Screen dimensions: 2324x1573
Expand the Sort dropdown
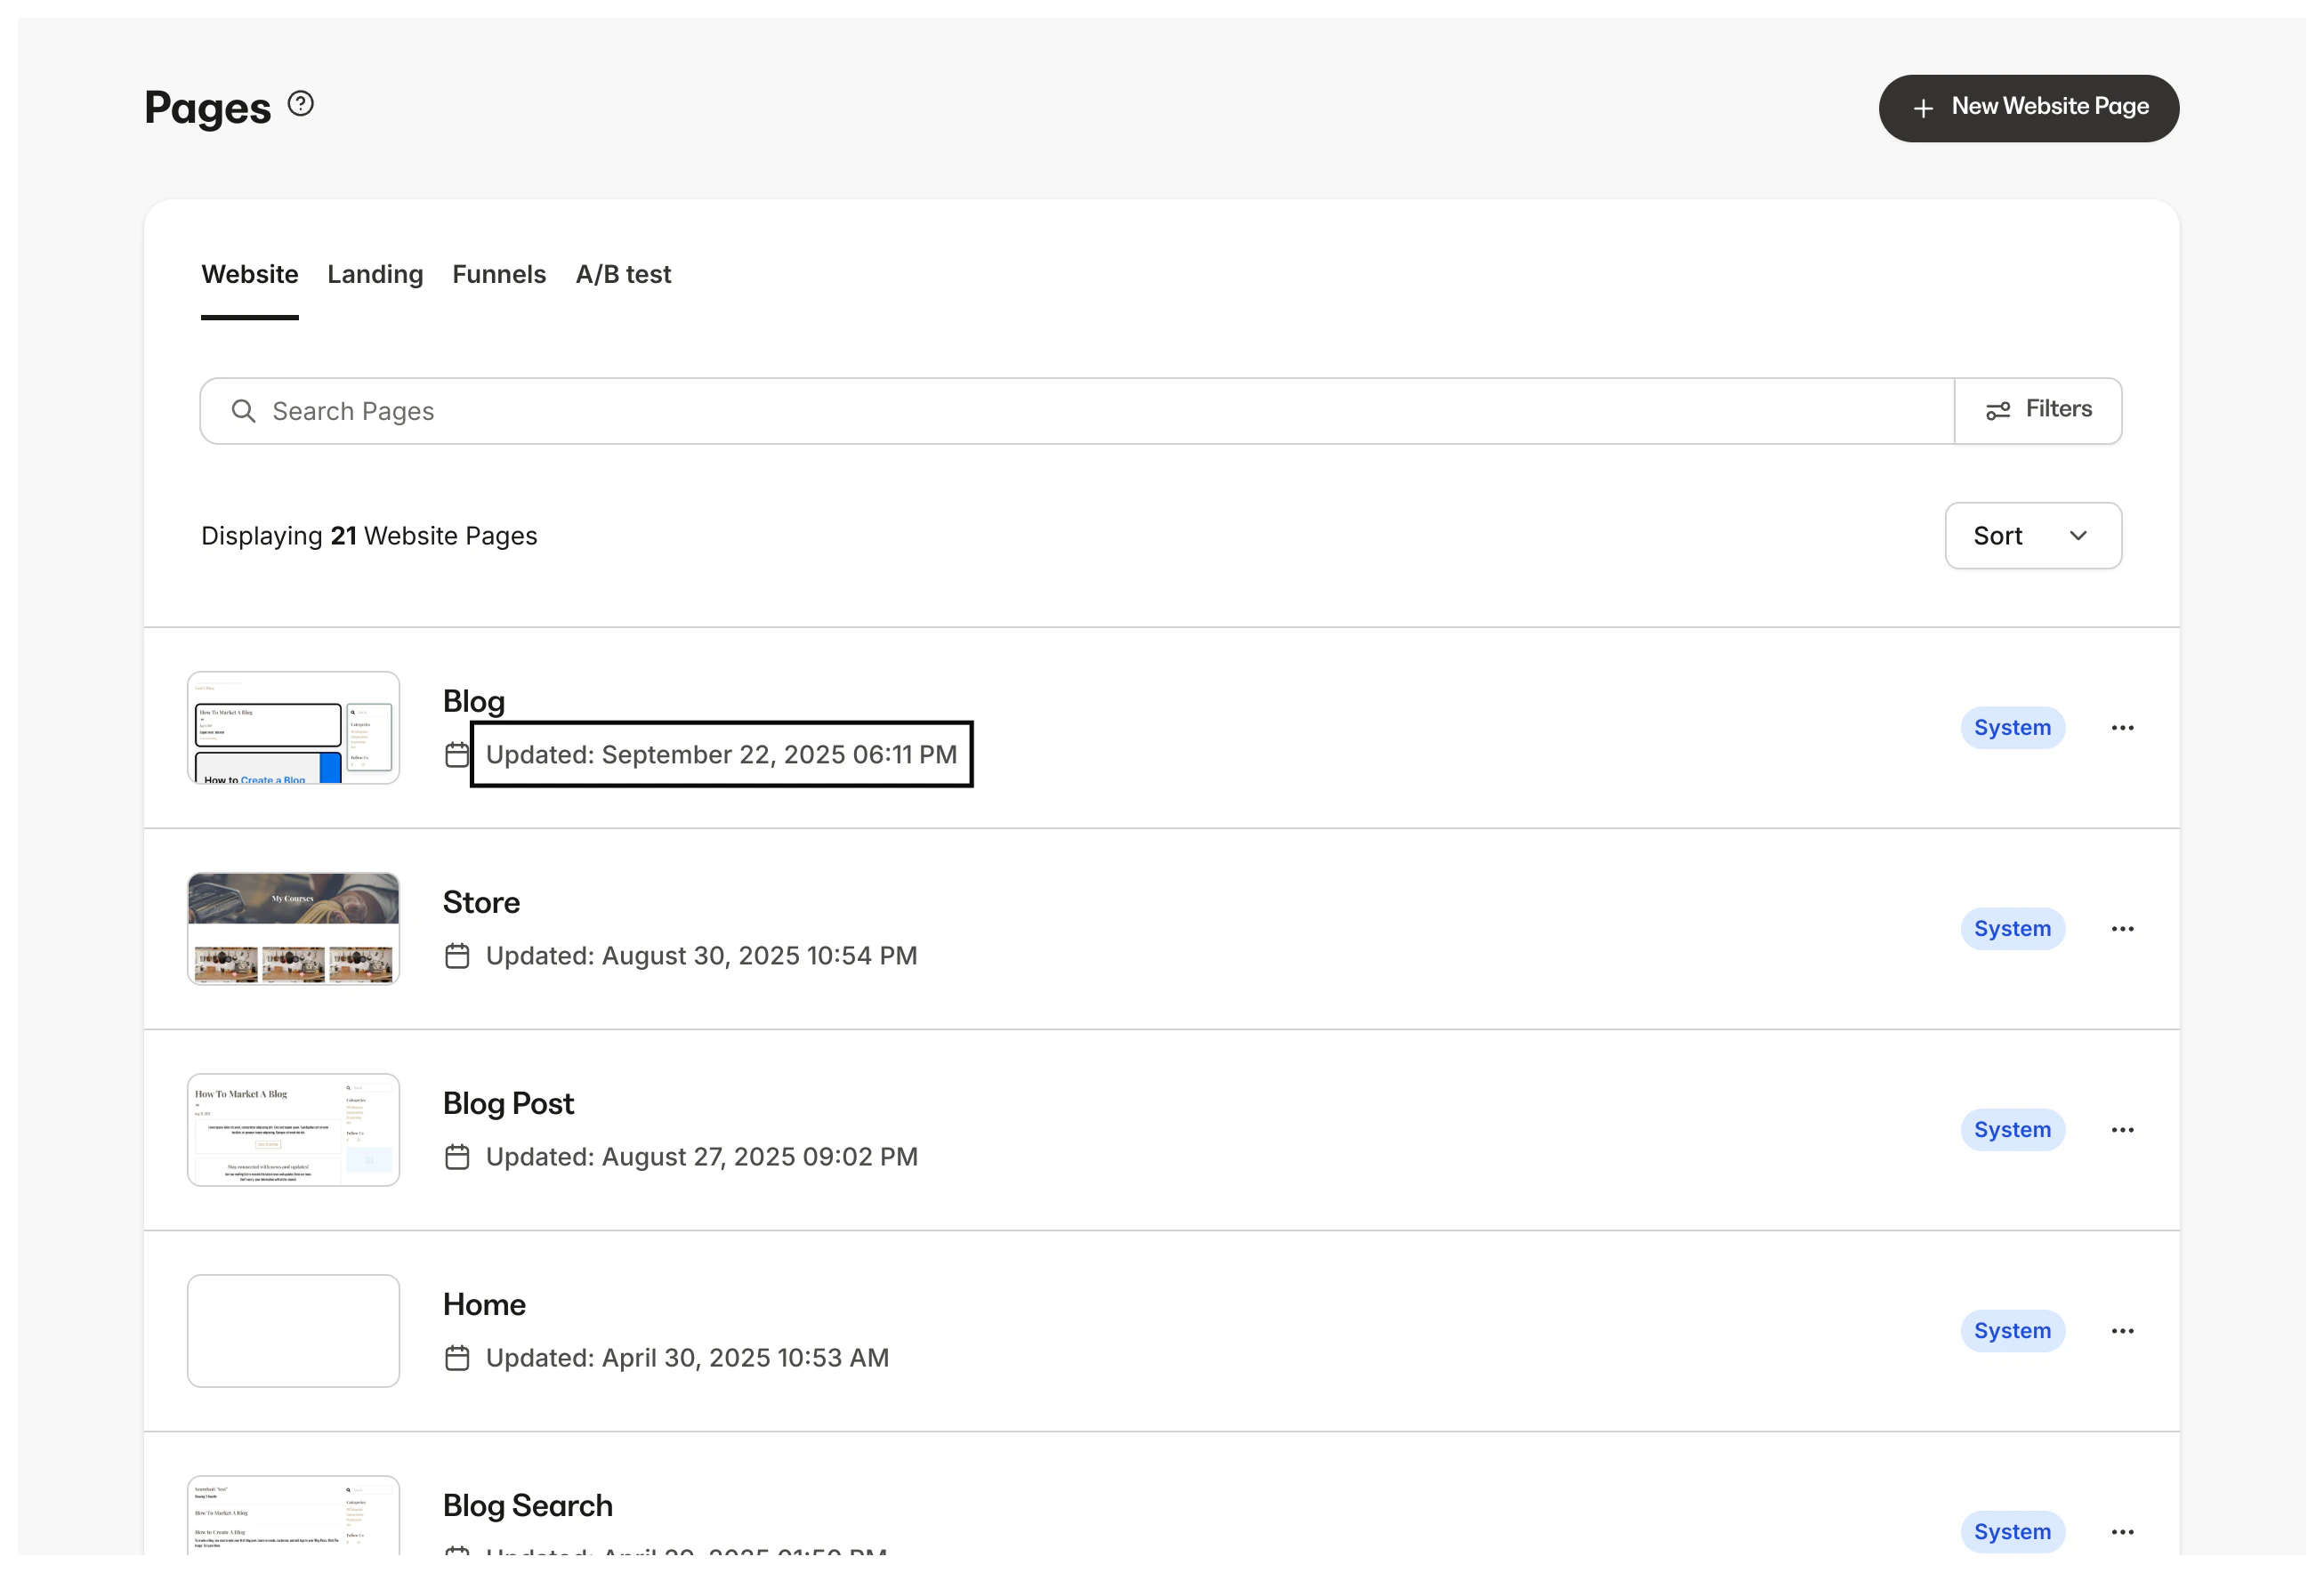point(2032,535)
